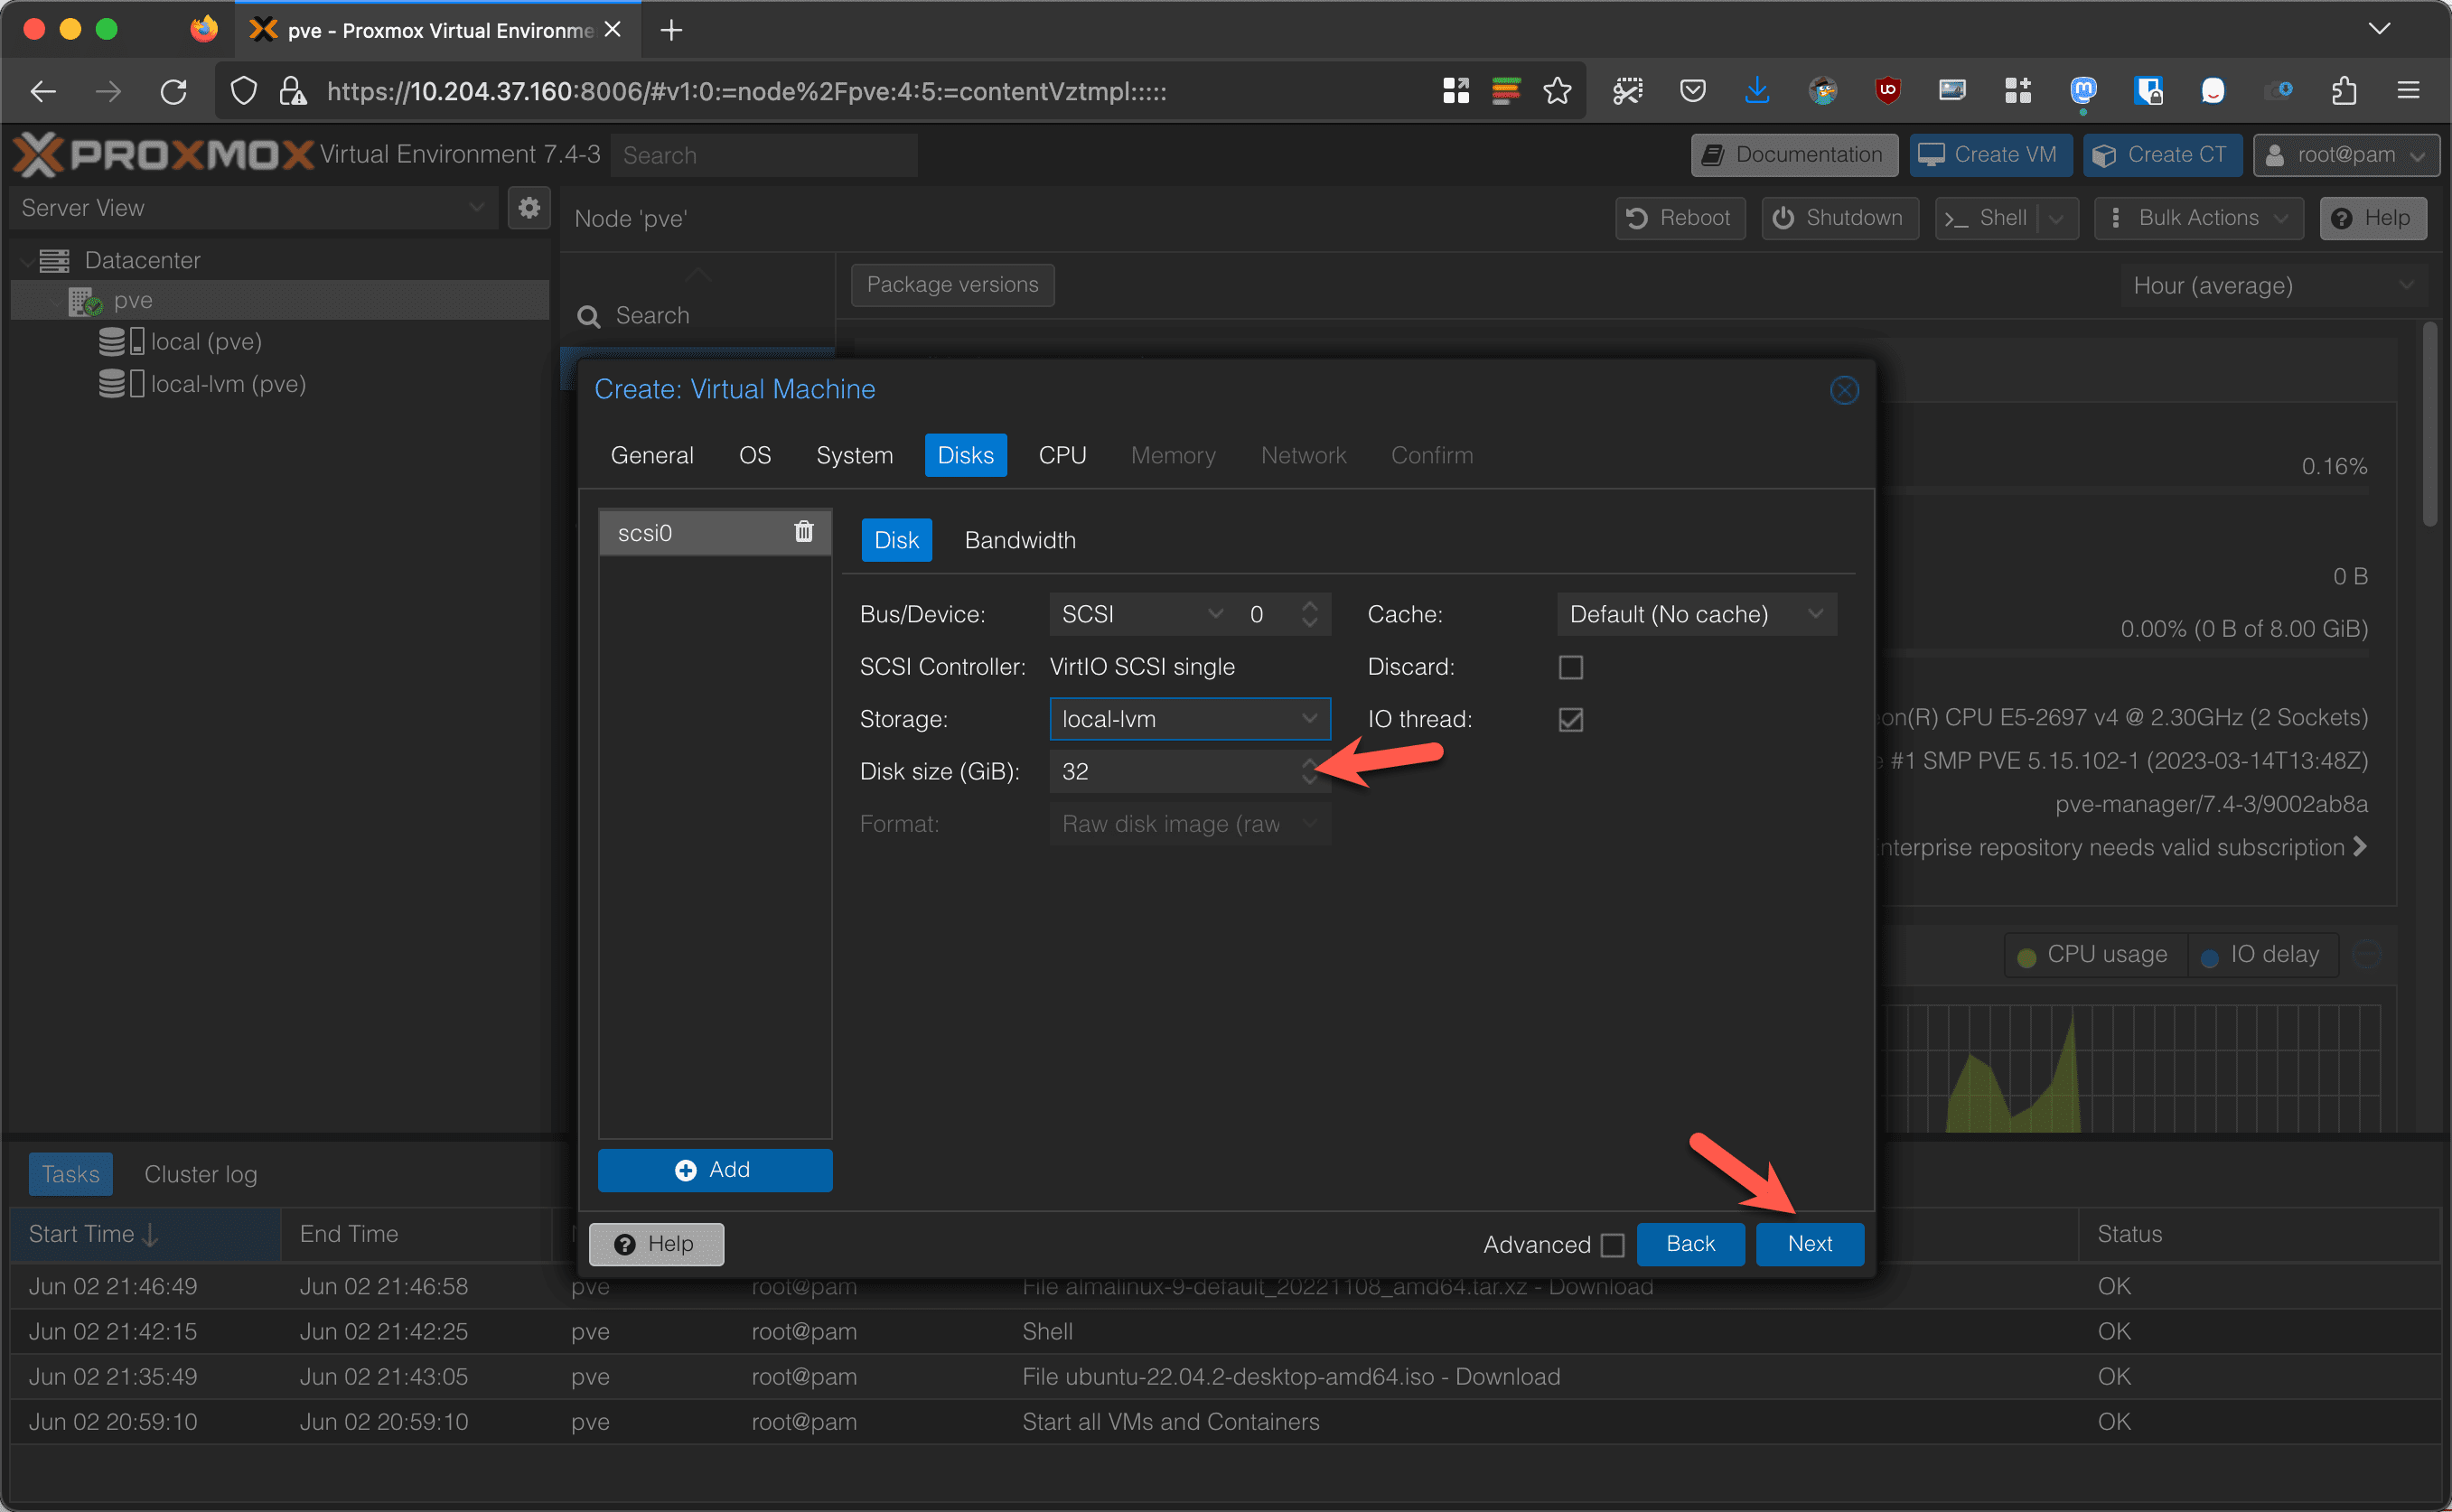Click the Firefox reload page icon

tap(174, 91)
